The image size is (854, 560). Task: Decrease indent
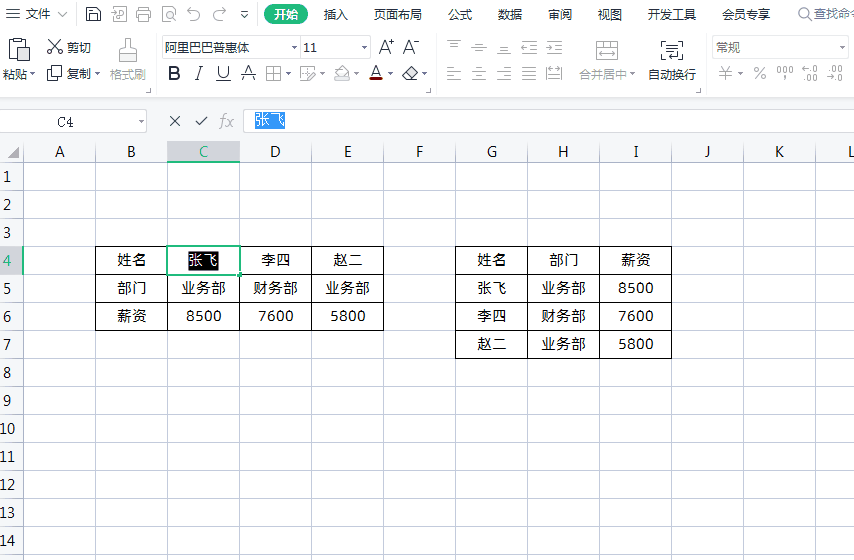coord(529,47)
